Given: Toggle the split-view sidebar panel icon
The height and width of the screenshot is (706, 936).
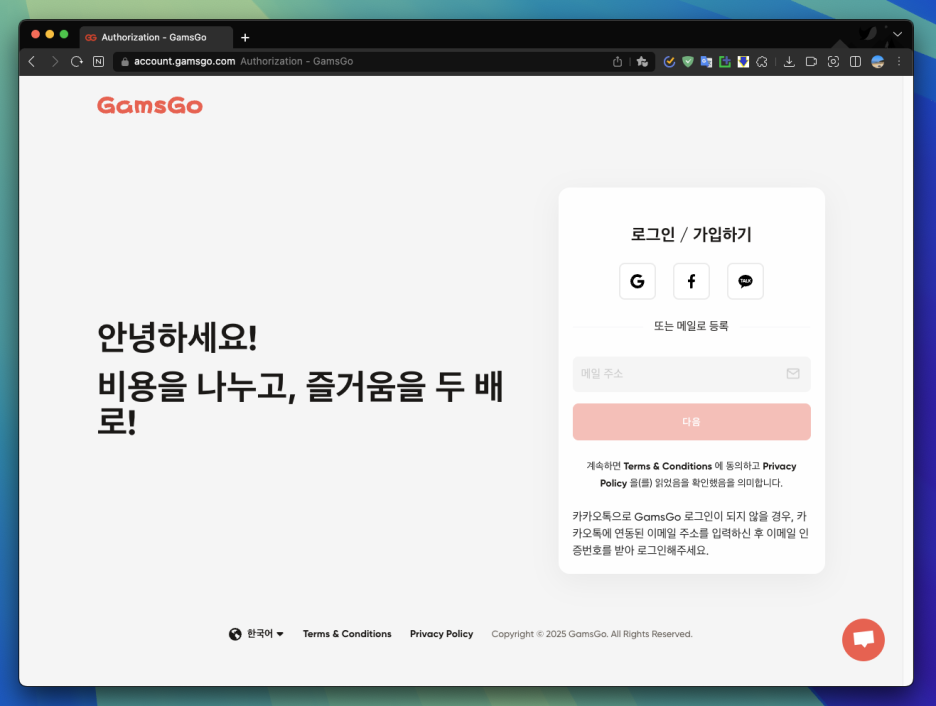Looking at the screenshot, I should click(x=855, y=61).
